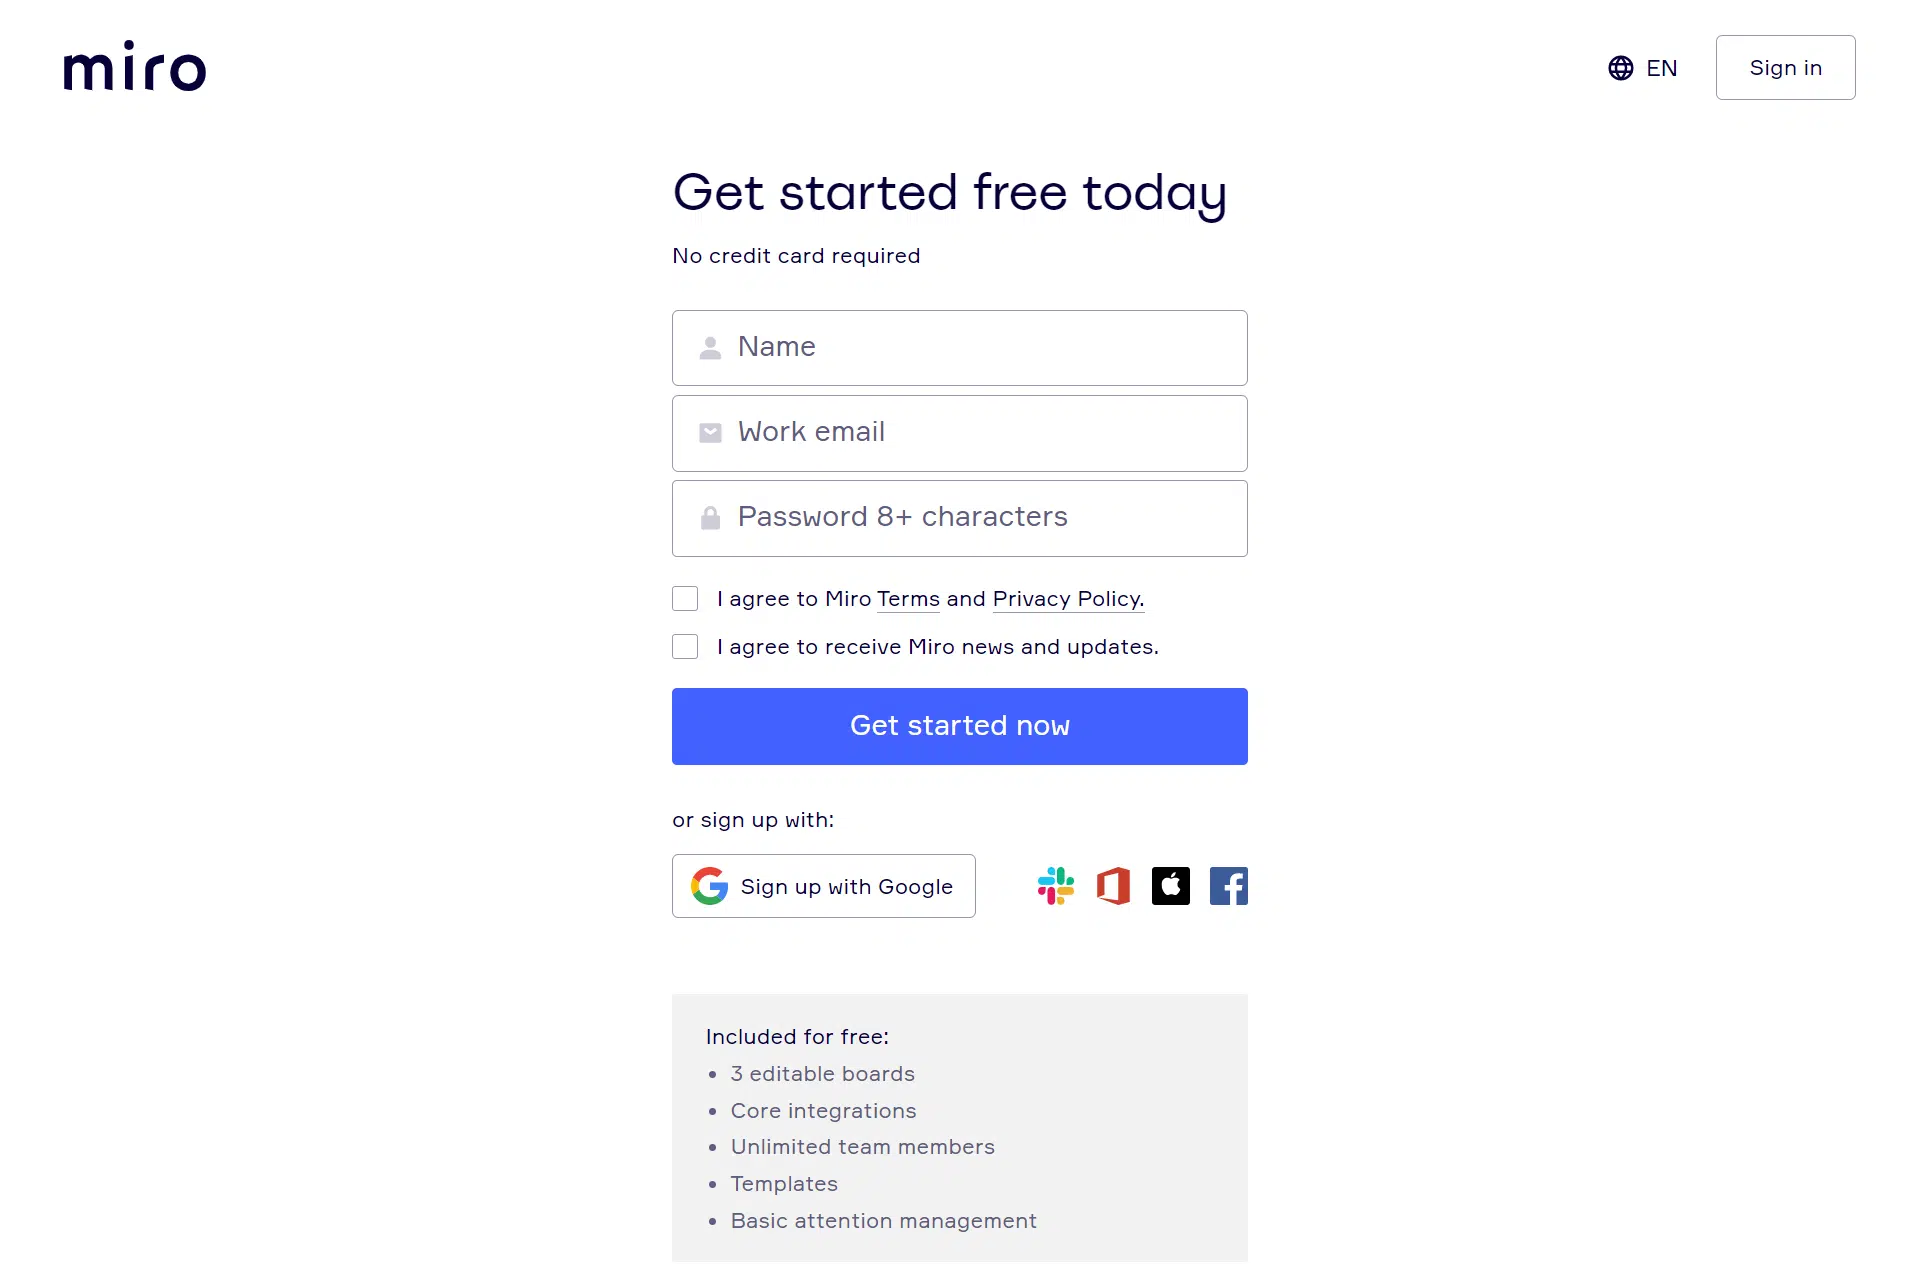
Task: Check the agree to Miro Terms checkbox
Action: click(x=685, y=599)
